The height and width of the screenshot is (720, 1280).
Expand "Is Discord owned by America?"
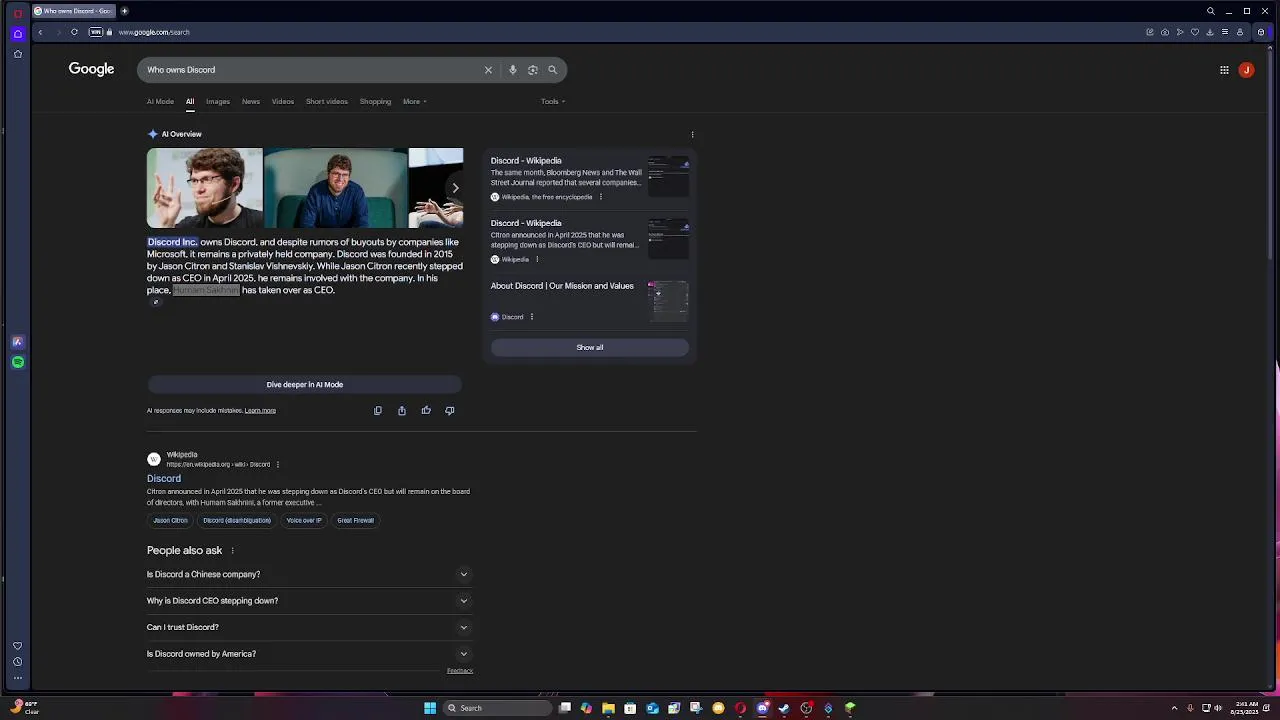(x=308, y=654)
